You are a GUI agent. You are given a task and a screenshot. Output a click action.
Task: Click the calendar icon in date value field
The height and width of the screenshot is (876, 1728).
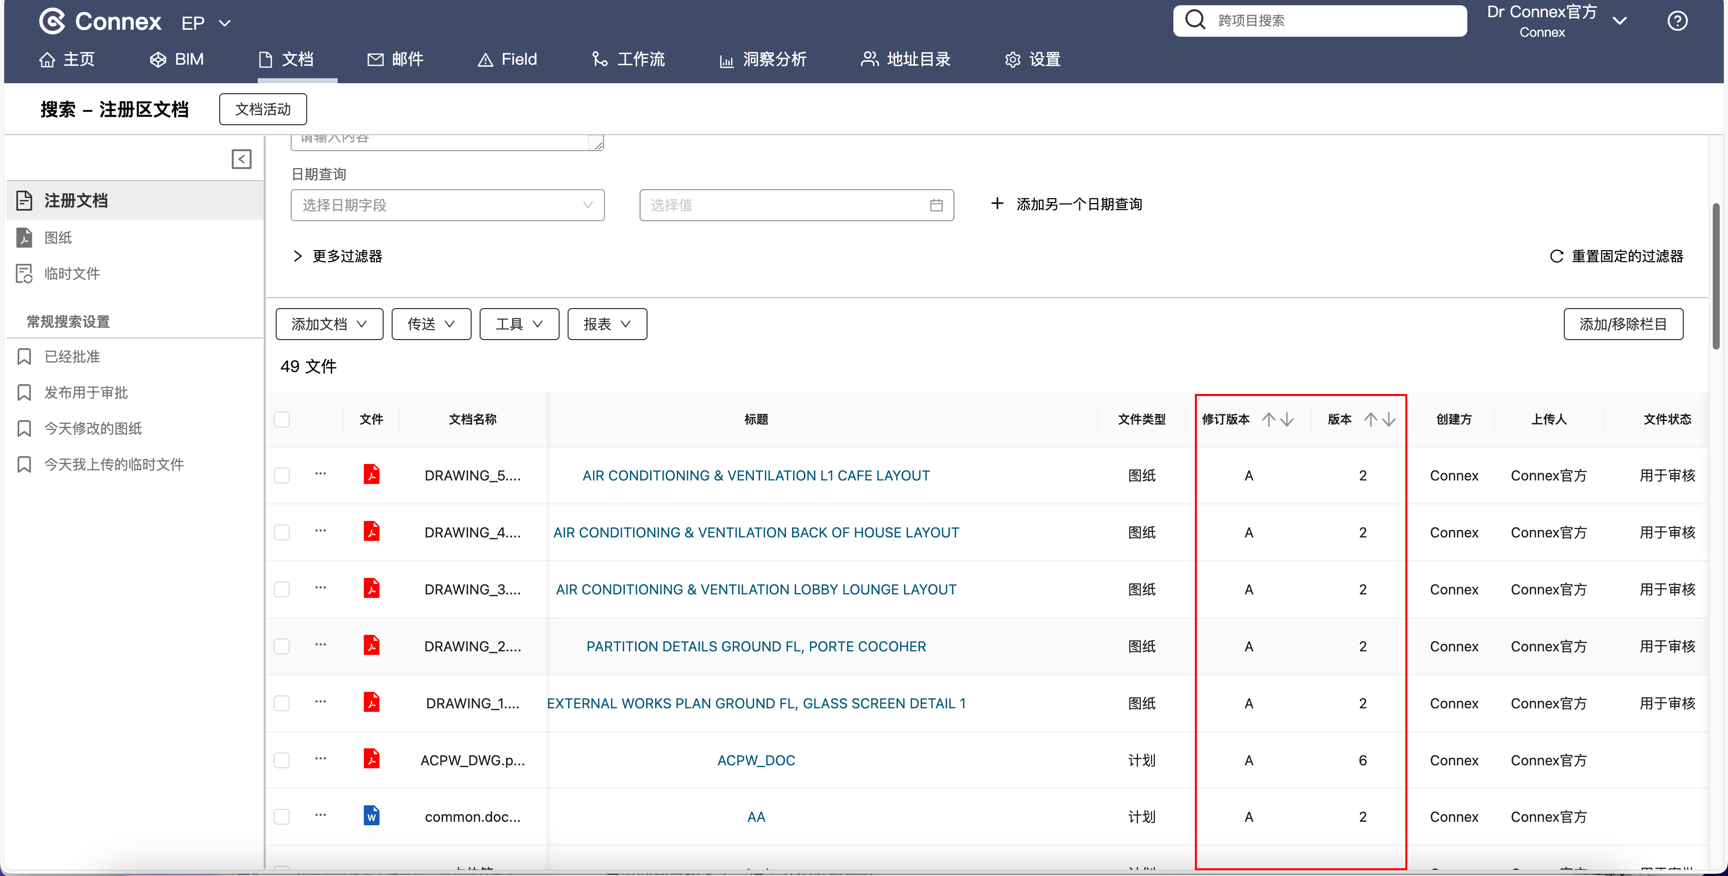tap(936, 205)
